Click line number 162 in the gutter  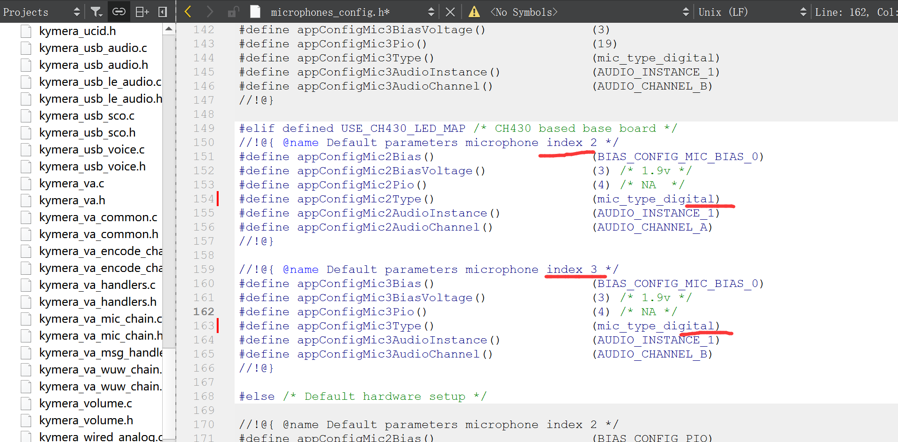[x=205, y=311]
